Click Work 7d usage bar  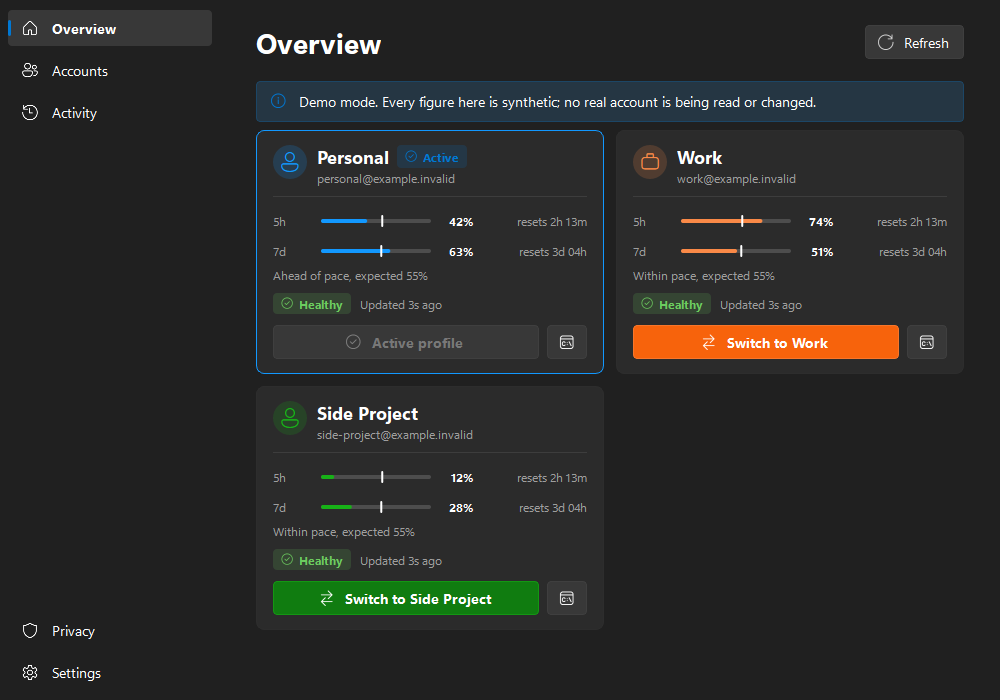(x=735, y=251)
